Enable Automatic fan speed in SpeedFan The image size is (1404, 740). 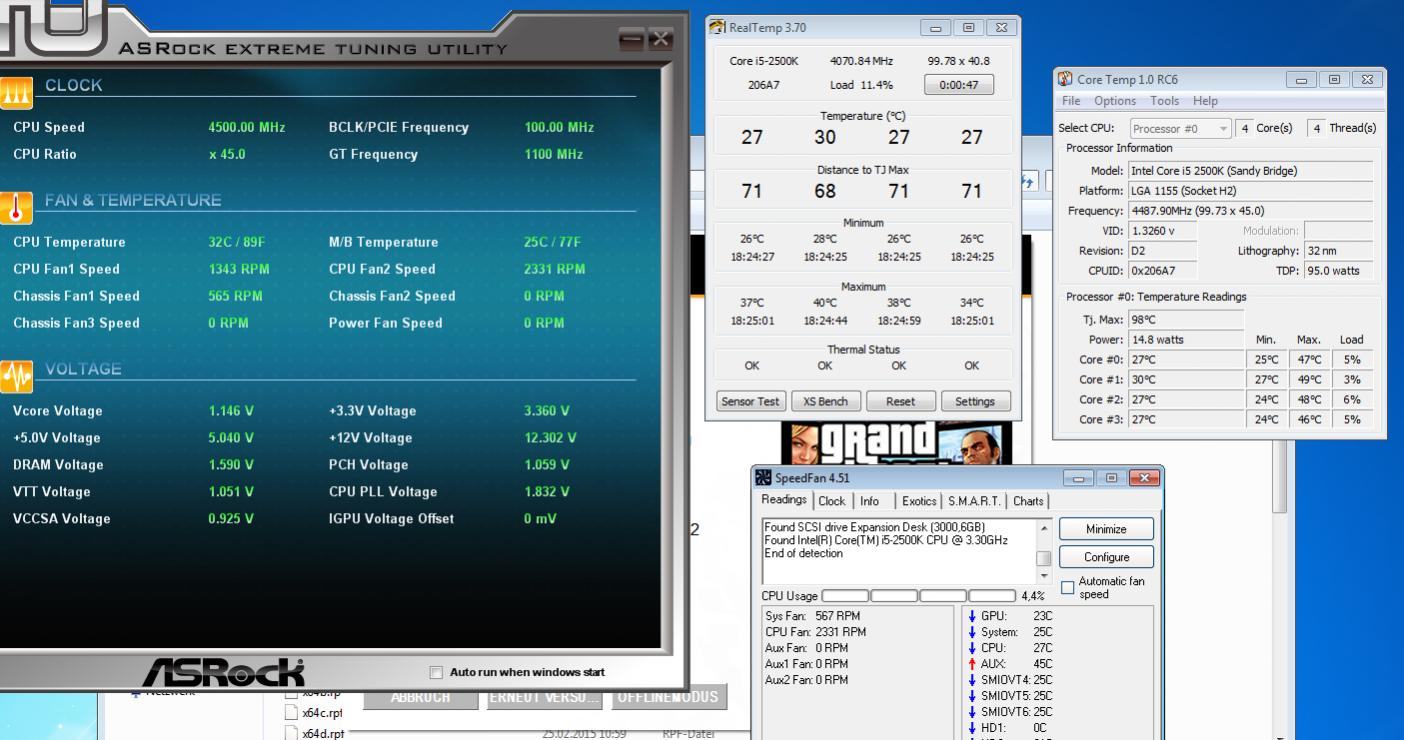1067,588
